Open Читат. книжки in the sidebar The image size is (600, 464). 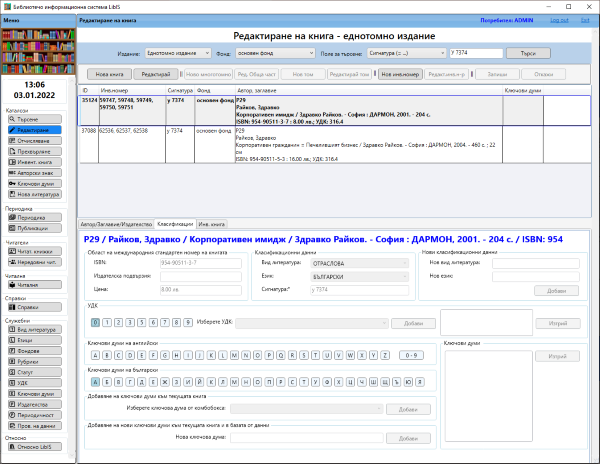33,251
